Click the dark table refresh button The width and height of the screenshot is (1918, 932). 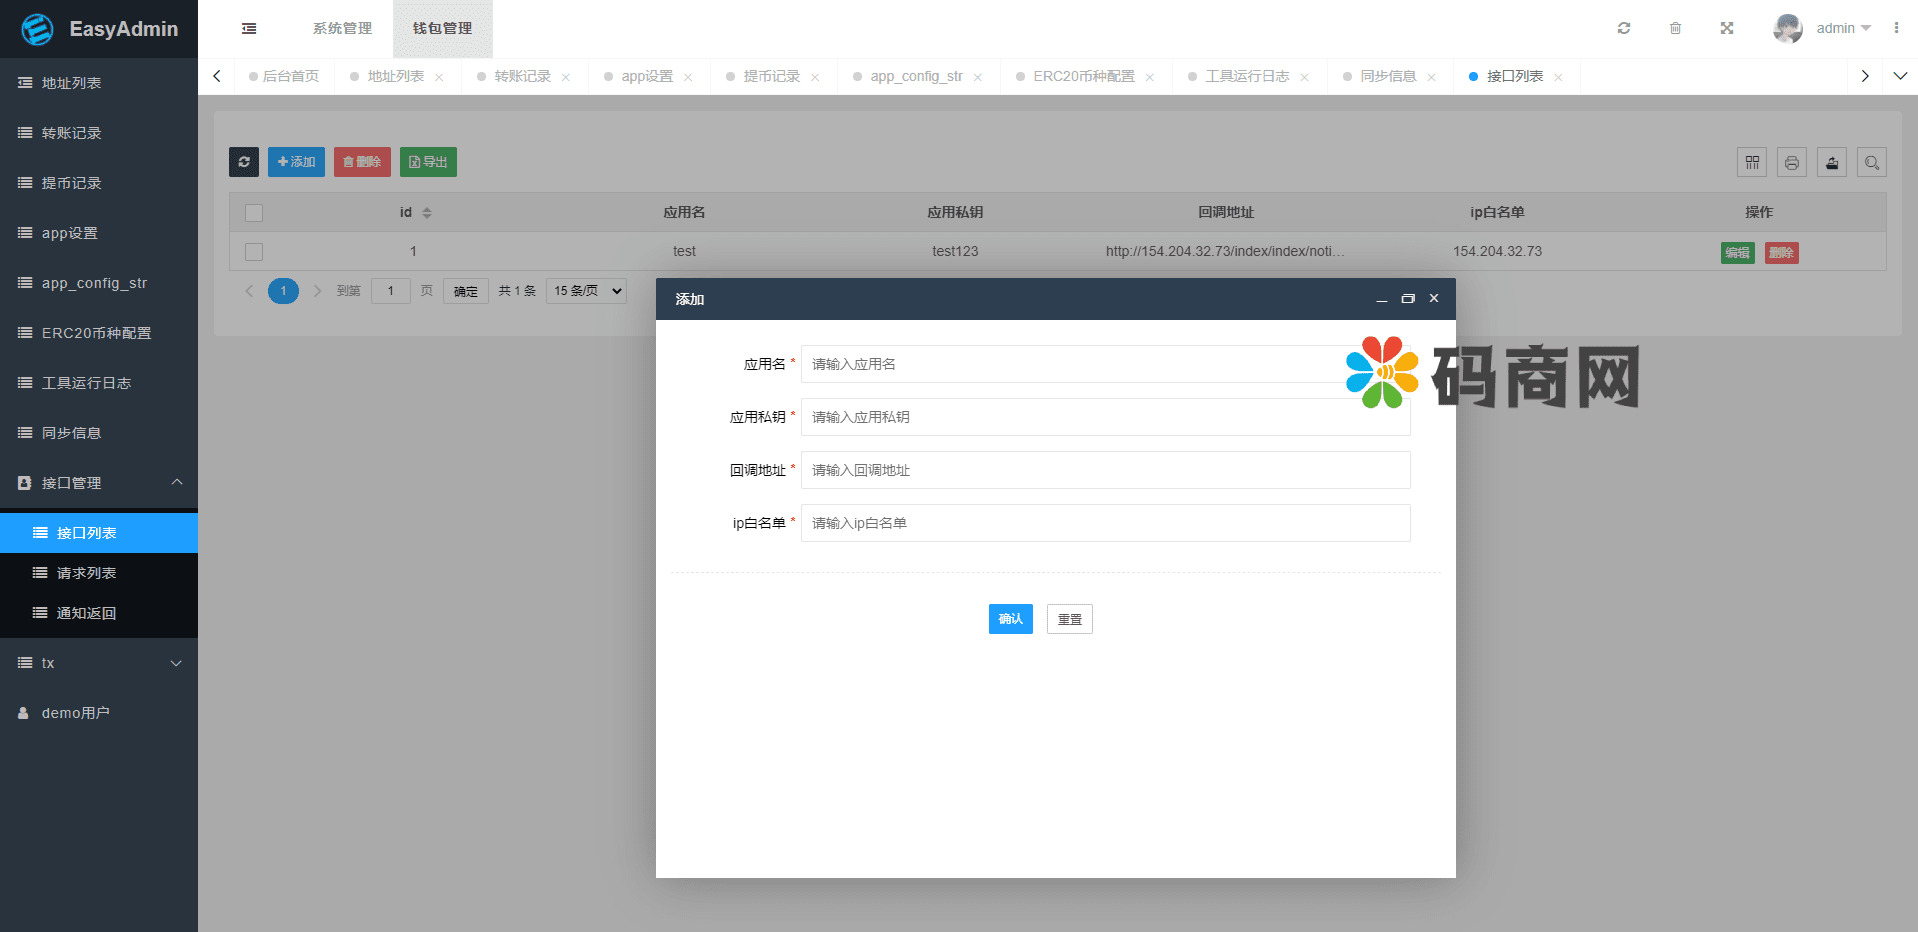click(x=244, y=162)
